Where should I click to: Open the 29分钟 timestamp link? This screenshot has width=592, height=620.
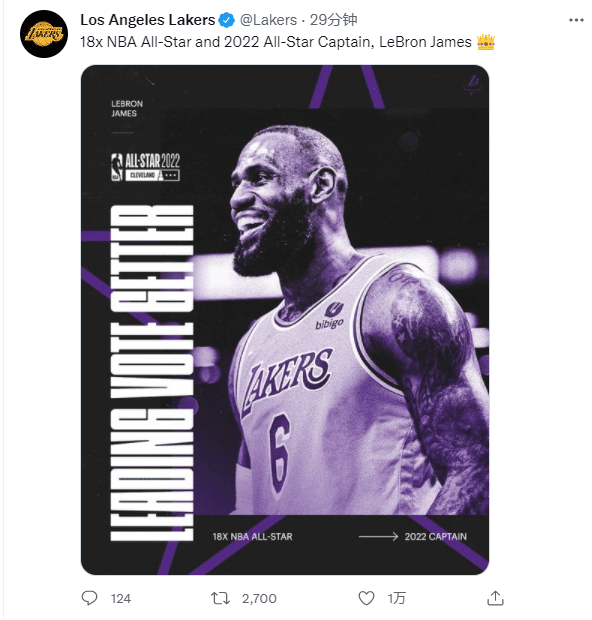[333, 20]
